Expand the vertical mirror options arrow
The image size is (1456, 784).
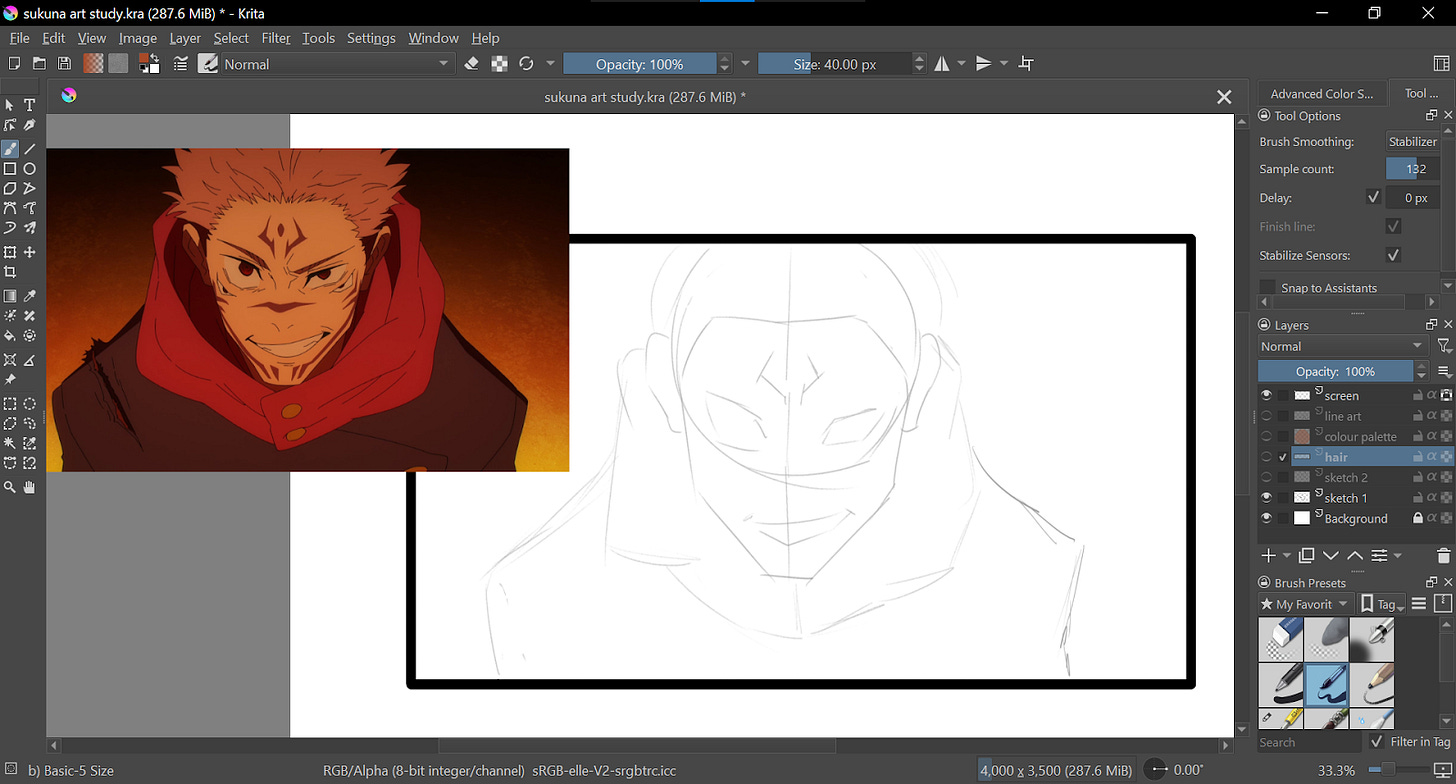[x=1004, y=64]
